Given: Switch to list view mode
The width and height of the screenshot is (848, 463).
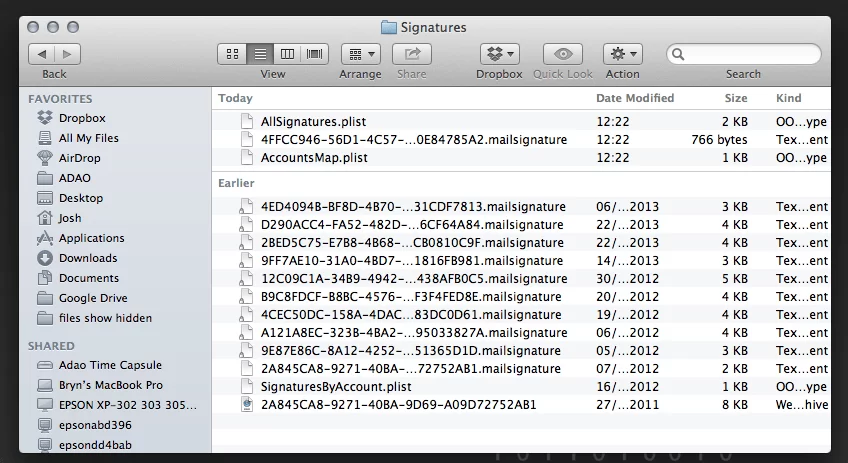Looking at the screenshot, I should [260, 54].
